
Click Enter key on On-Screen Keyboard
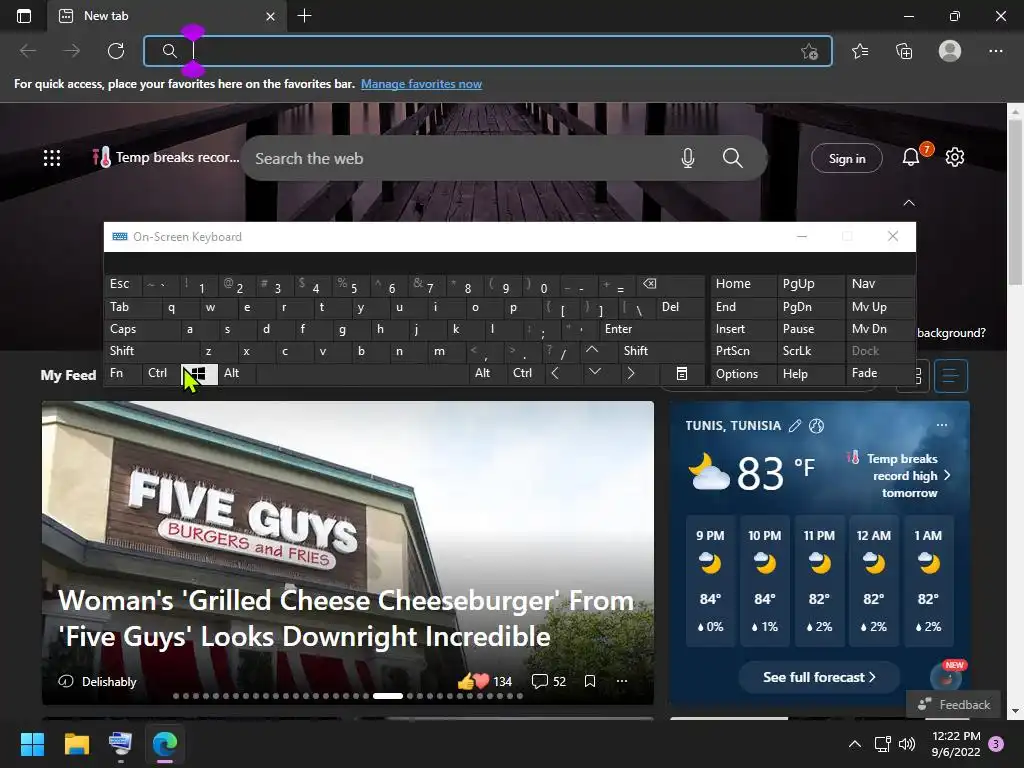[652, 329]
